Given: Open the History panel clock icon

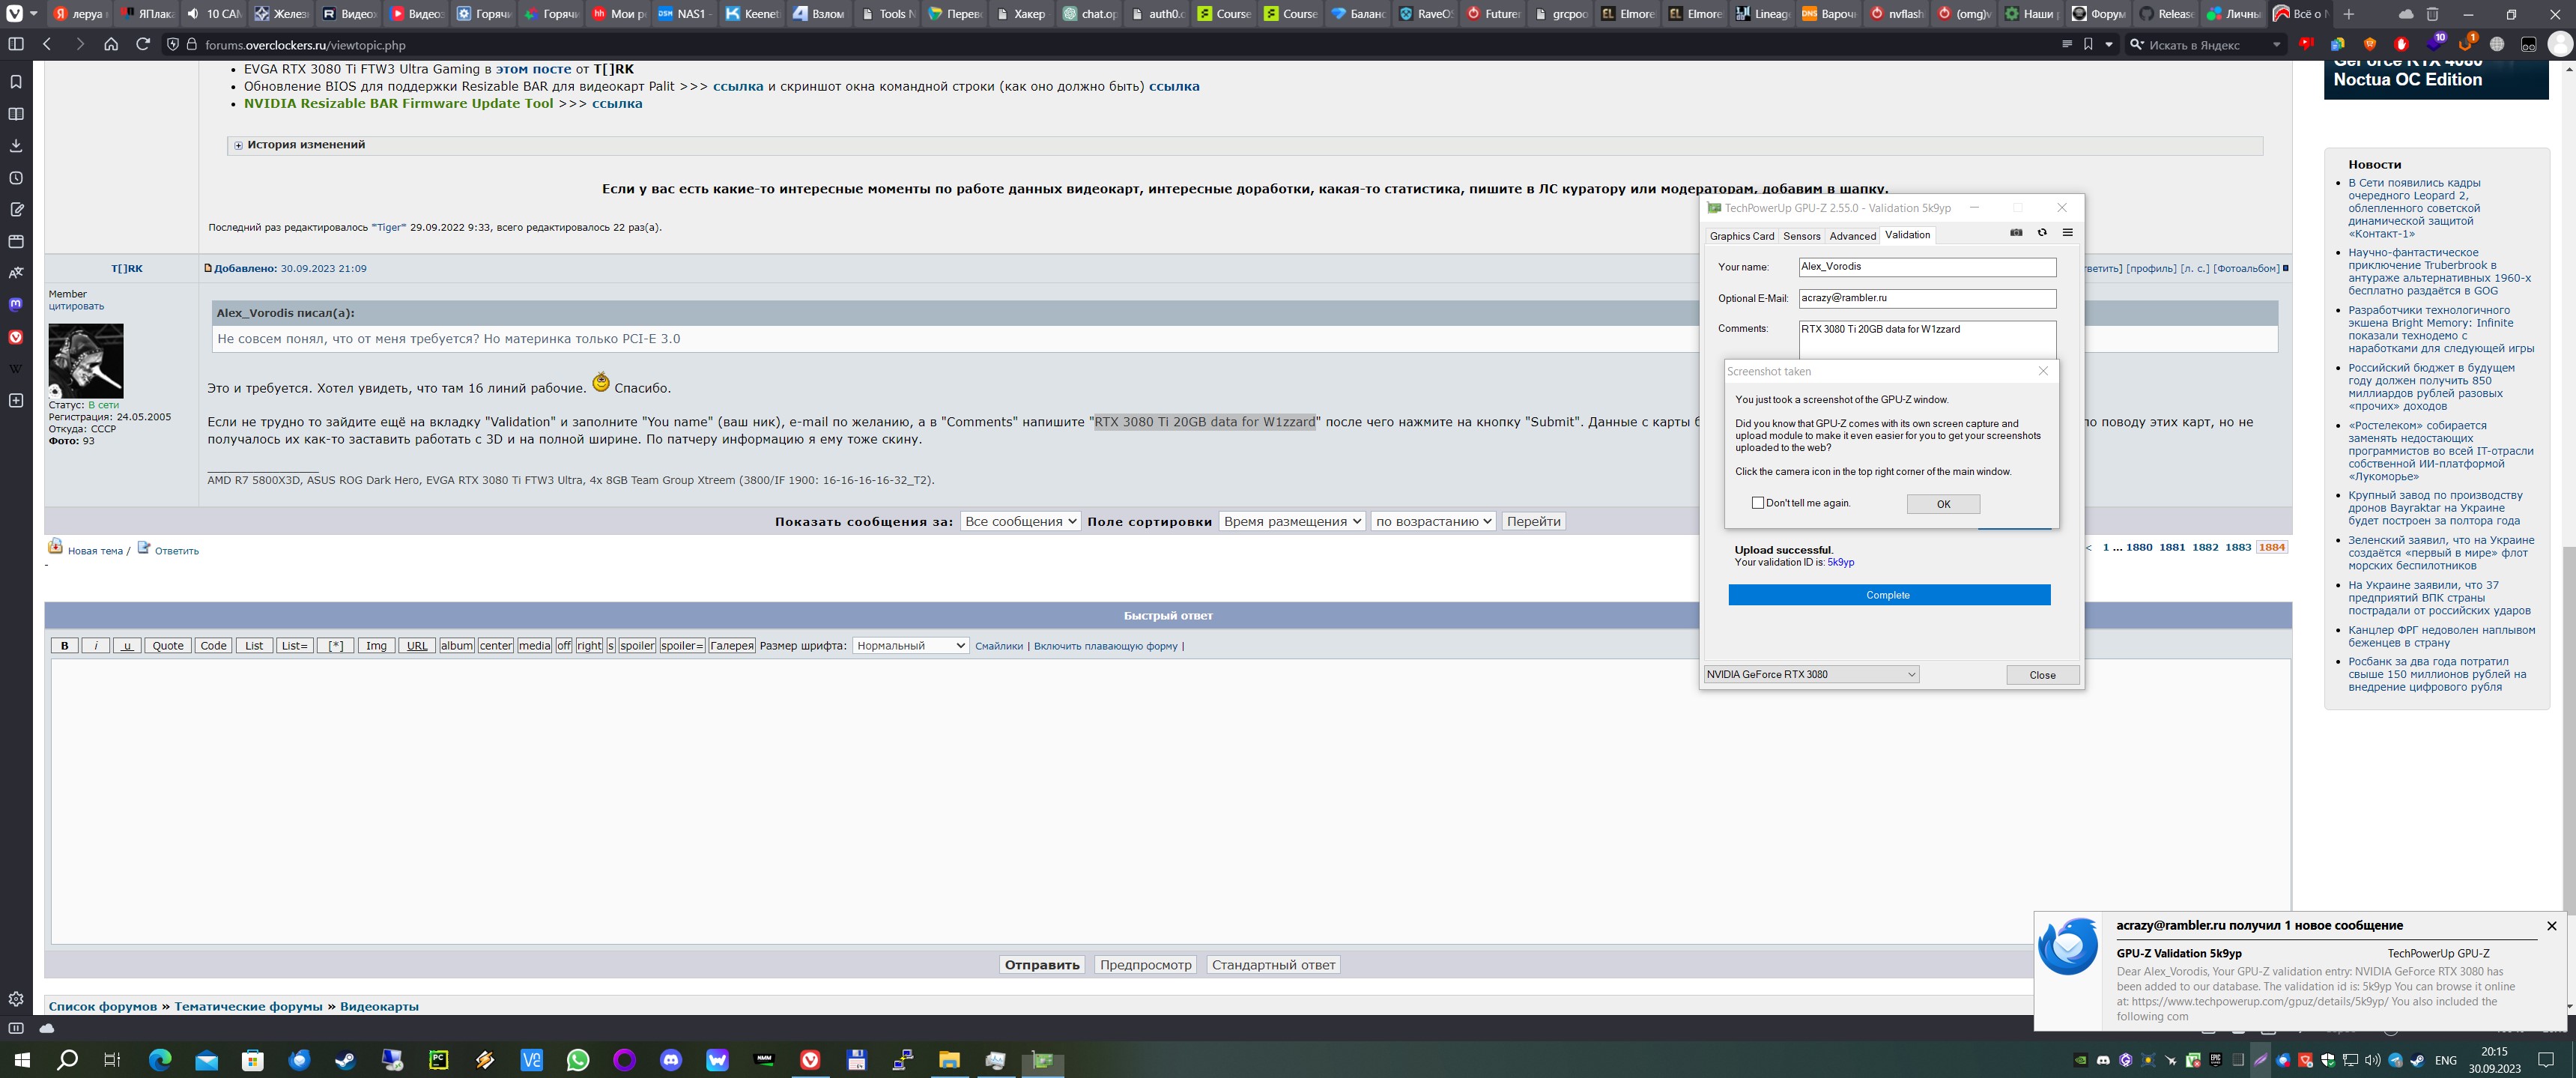Looking at the screenshot, I should tap(16, 178).
